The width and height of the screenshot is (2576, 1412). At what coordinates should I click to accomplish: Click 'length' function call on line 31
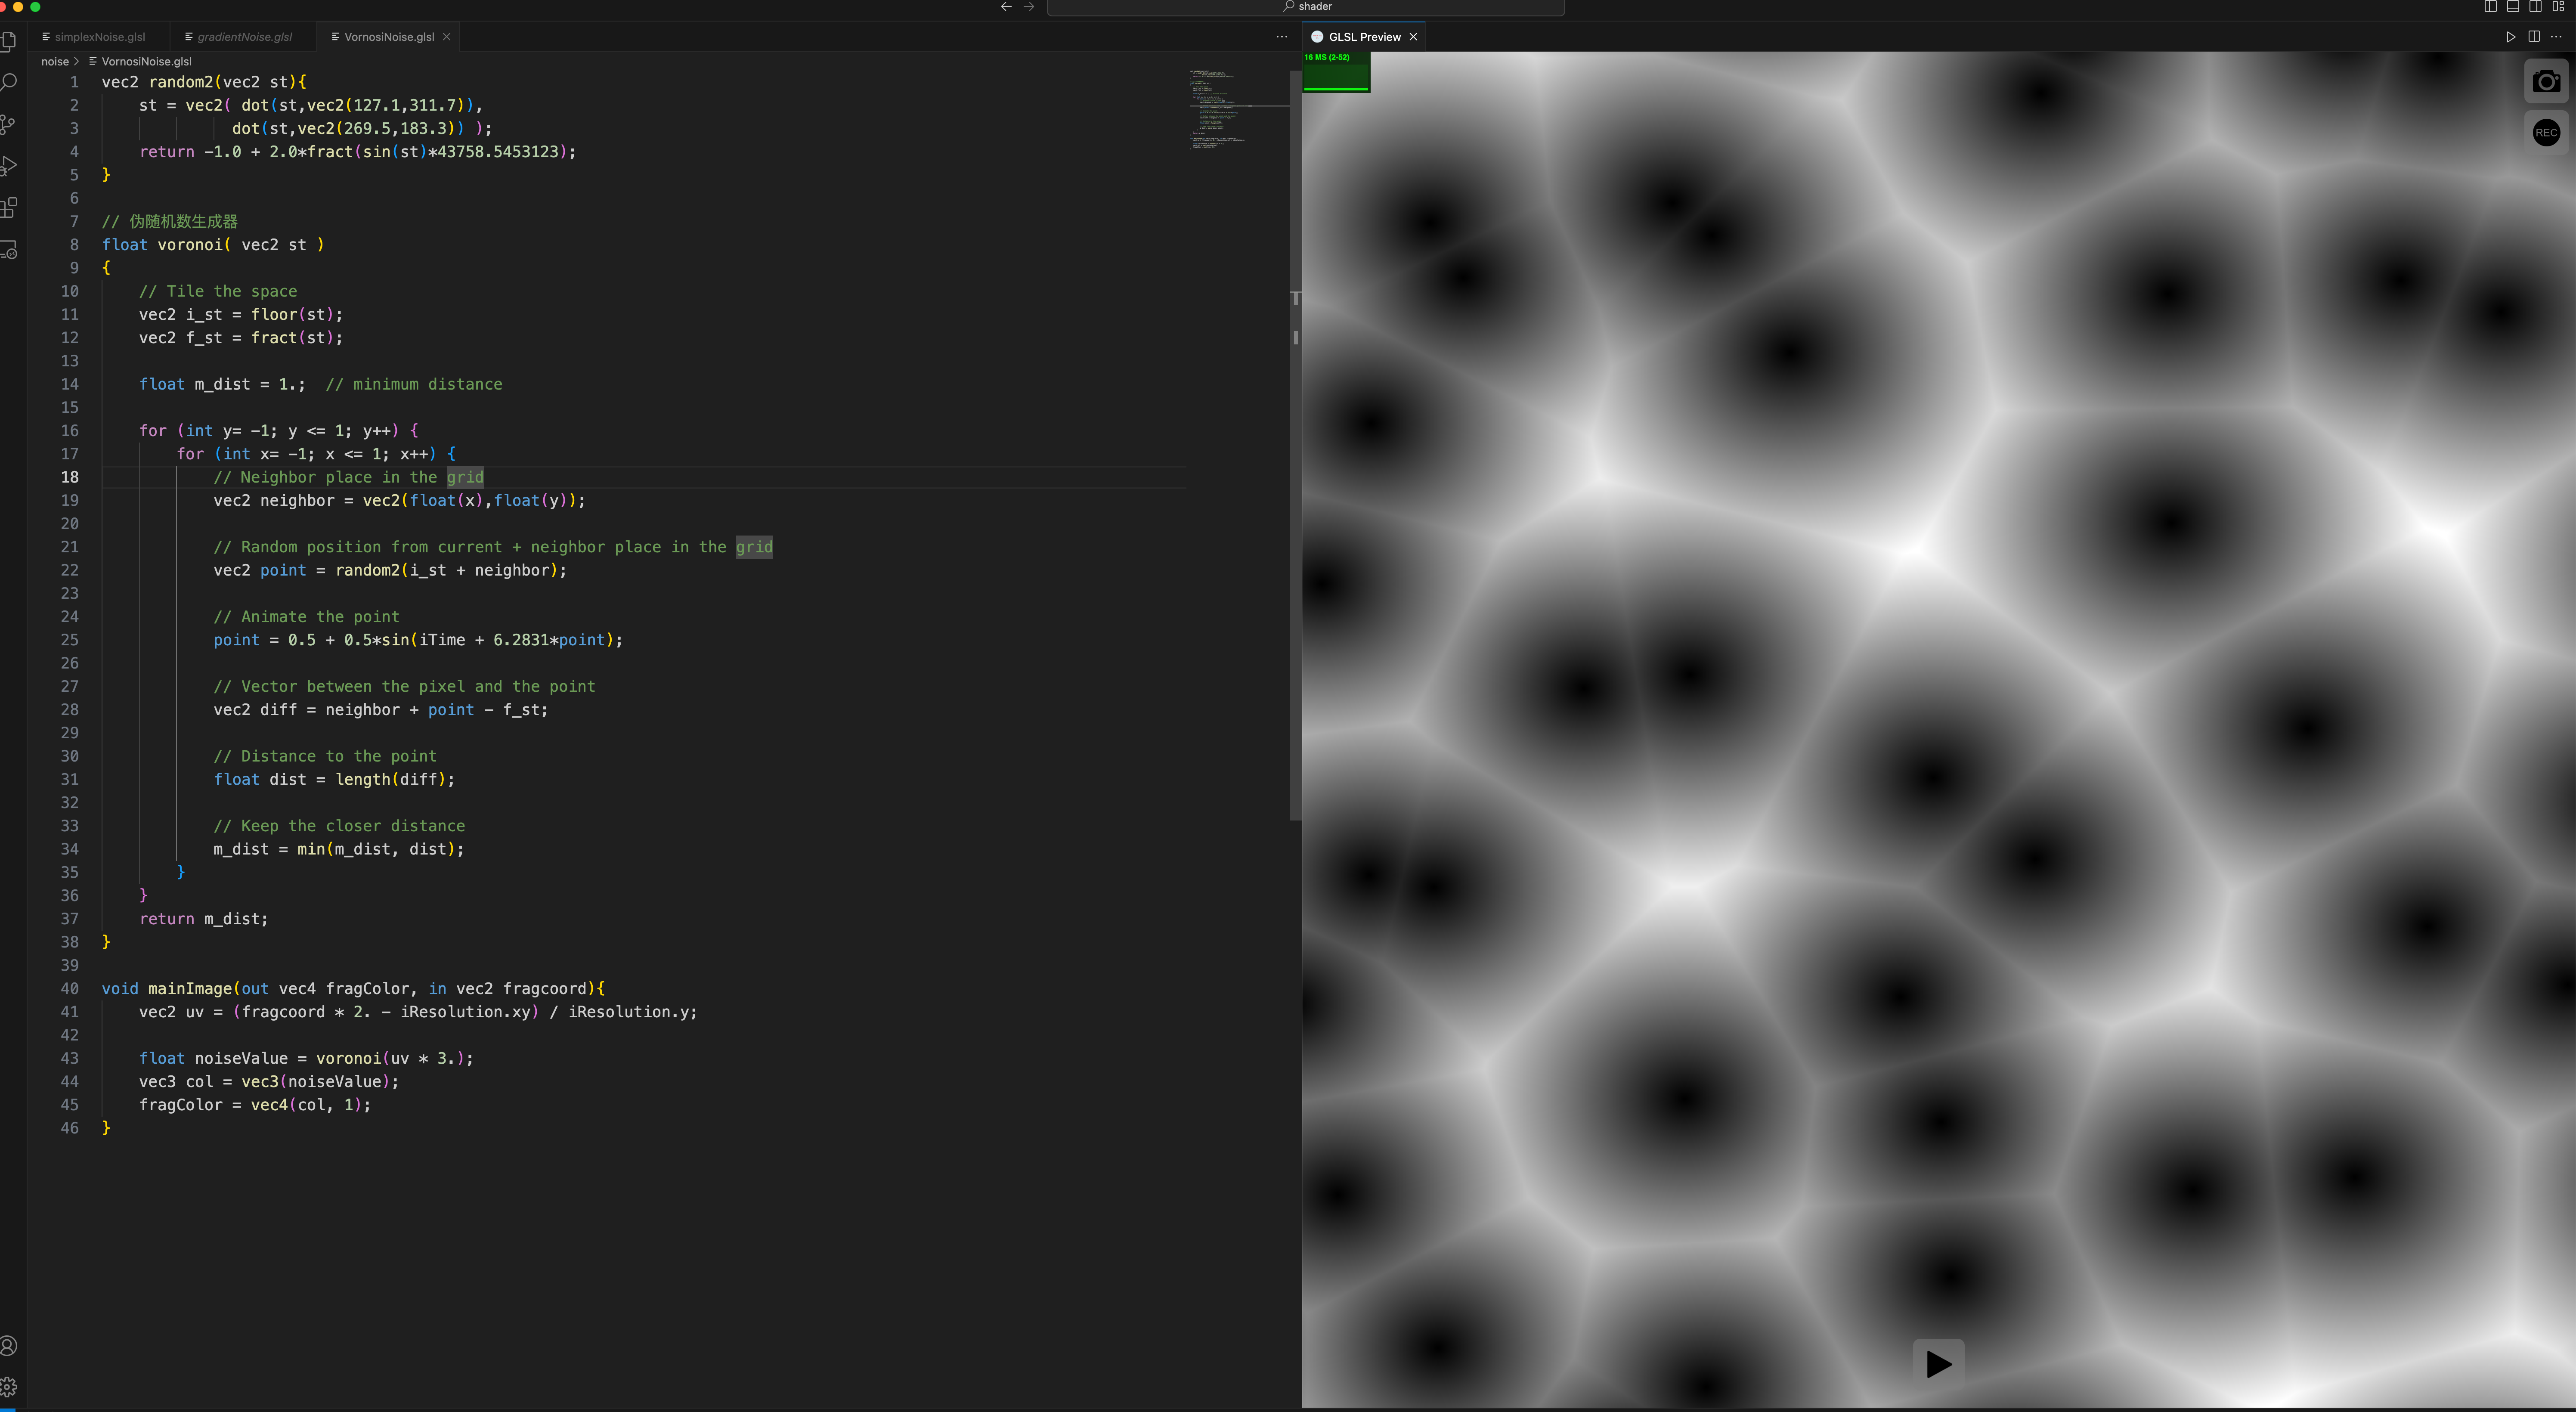point(363,779)
